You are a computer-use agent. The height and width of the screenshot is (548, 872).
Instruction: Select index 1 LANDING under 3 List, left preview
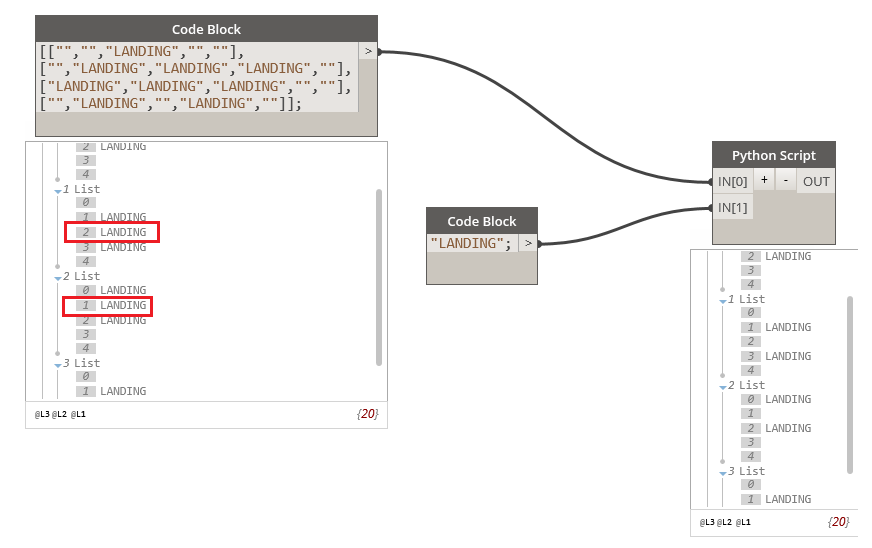[112, 391]
